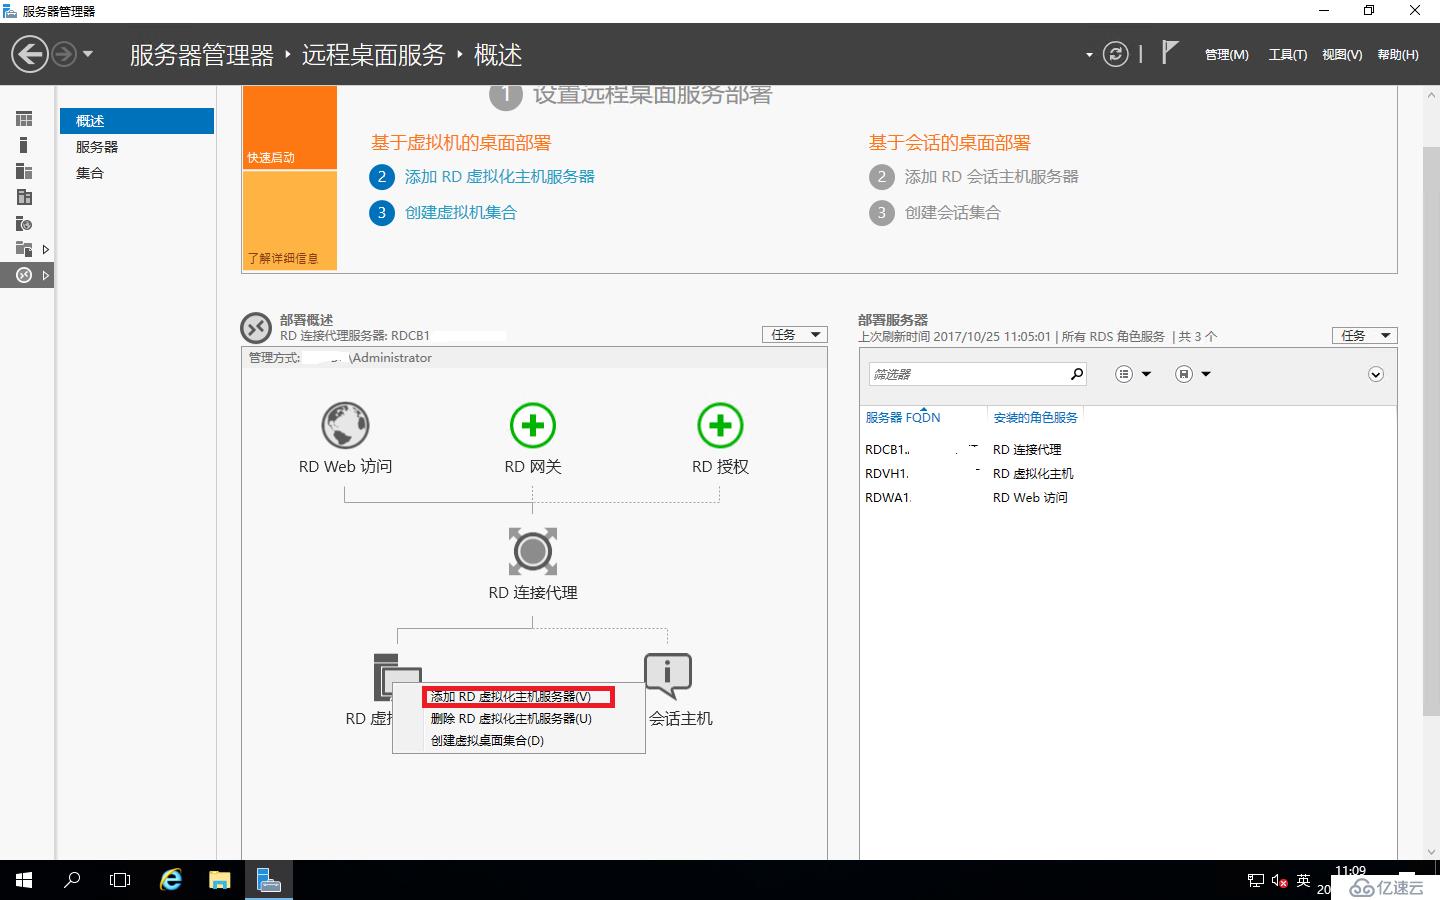Expand the filter panel chevron
The width and height of the screenshot is (1440, 900).
pos(1376,374)
